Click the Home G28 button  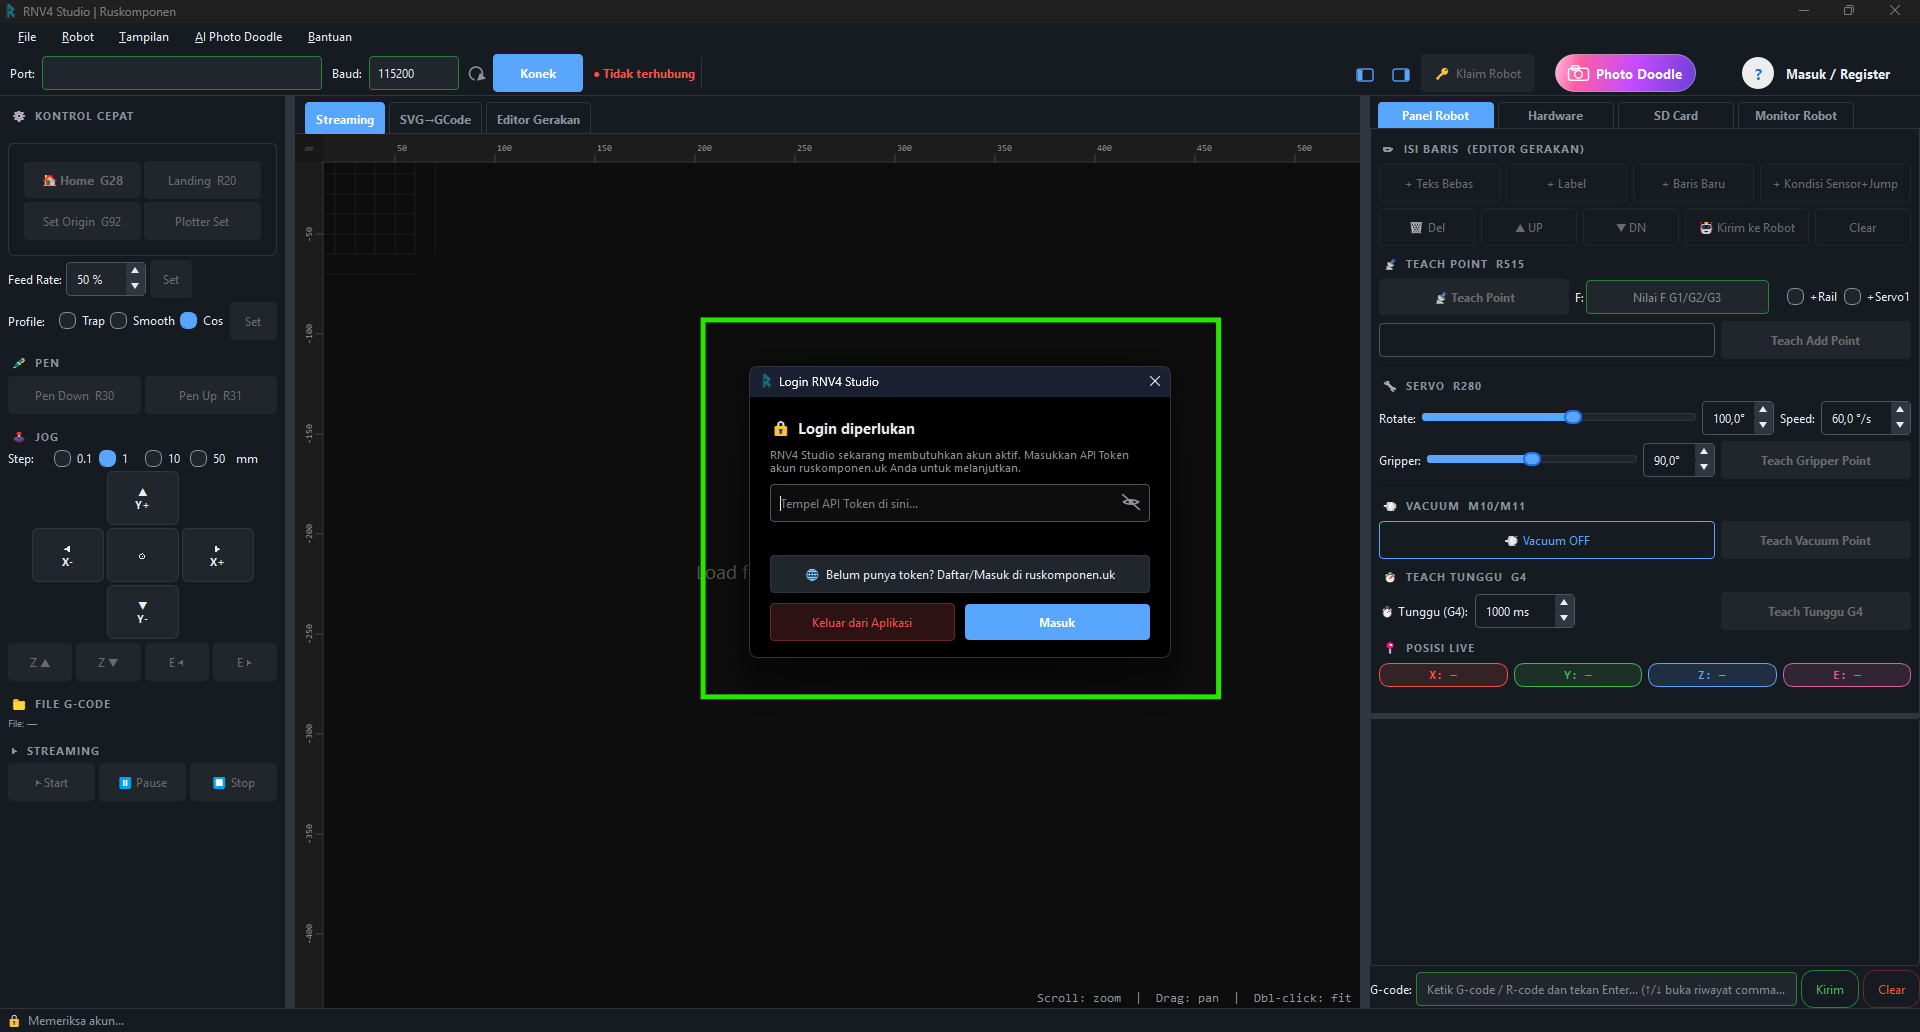pyautogui.click(x=83, y=181)
